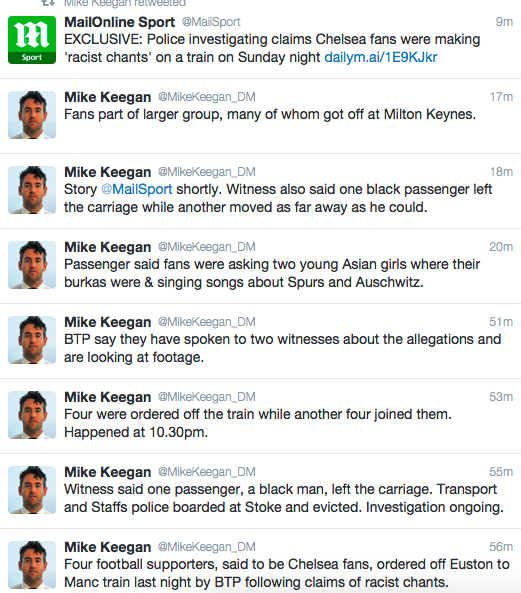Click Mike Keegan name on 53m tweet
Viewport: 521px width, 593px height.
coord(108,397)
